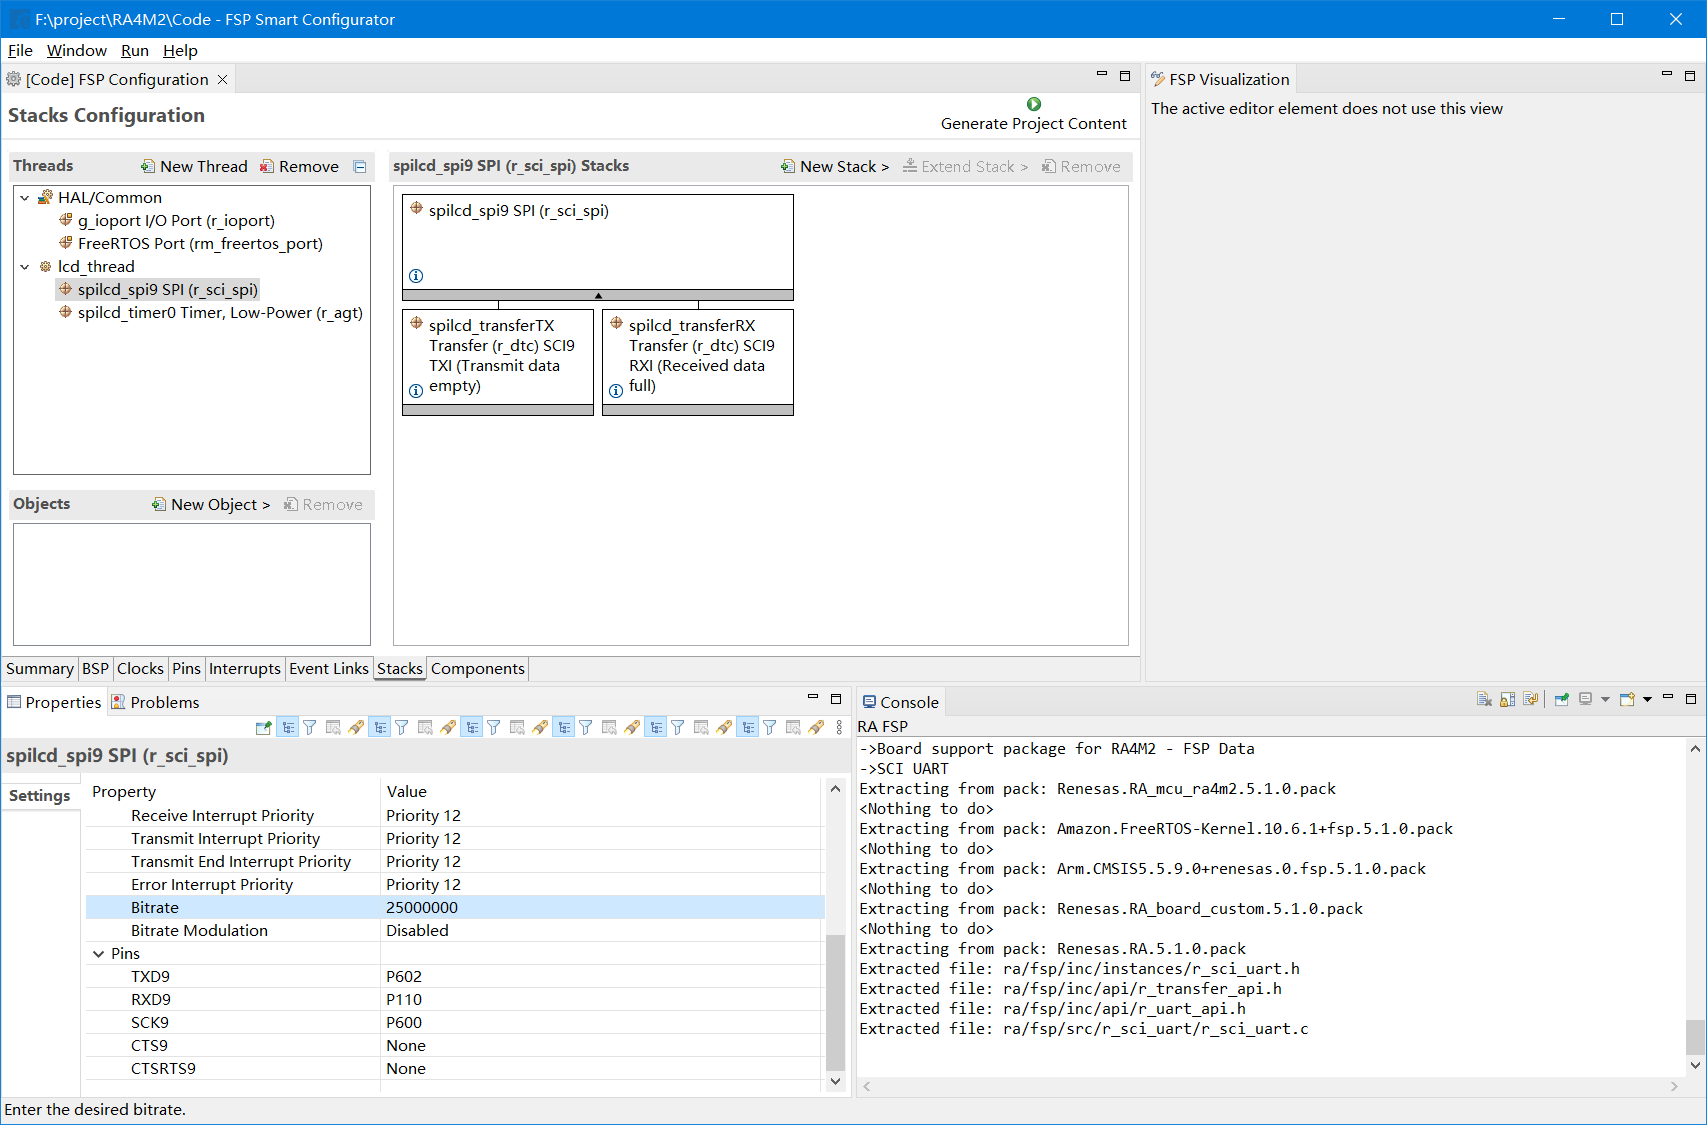Open the Open Console dropdown arrow

(1647, 699)
